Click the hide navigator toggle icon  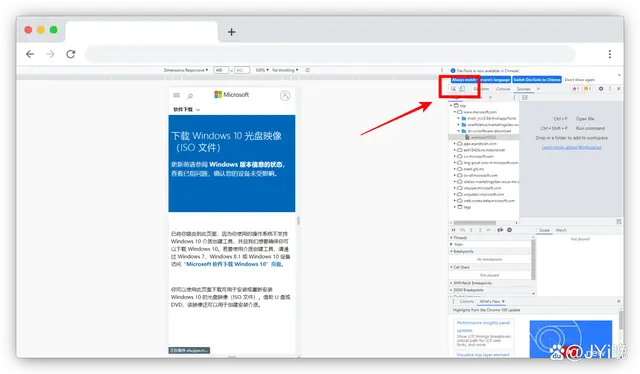(x=525, y=98)
